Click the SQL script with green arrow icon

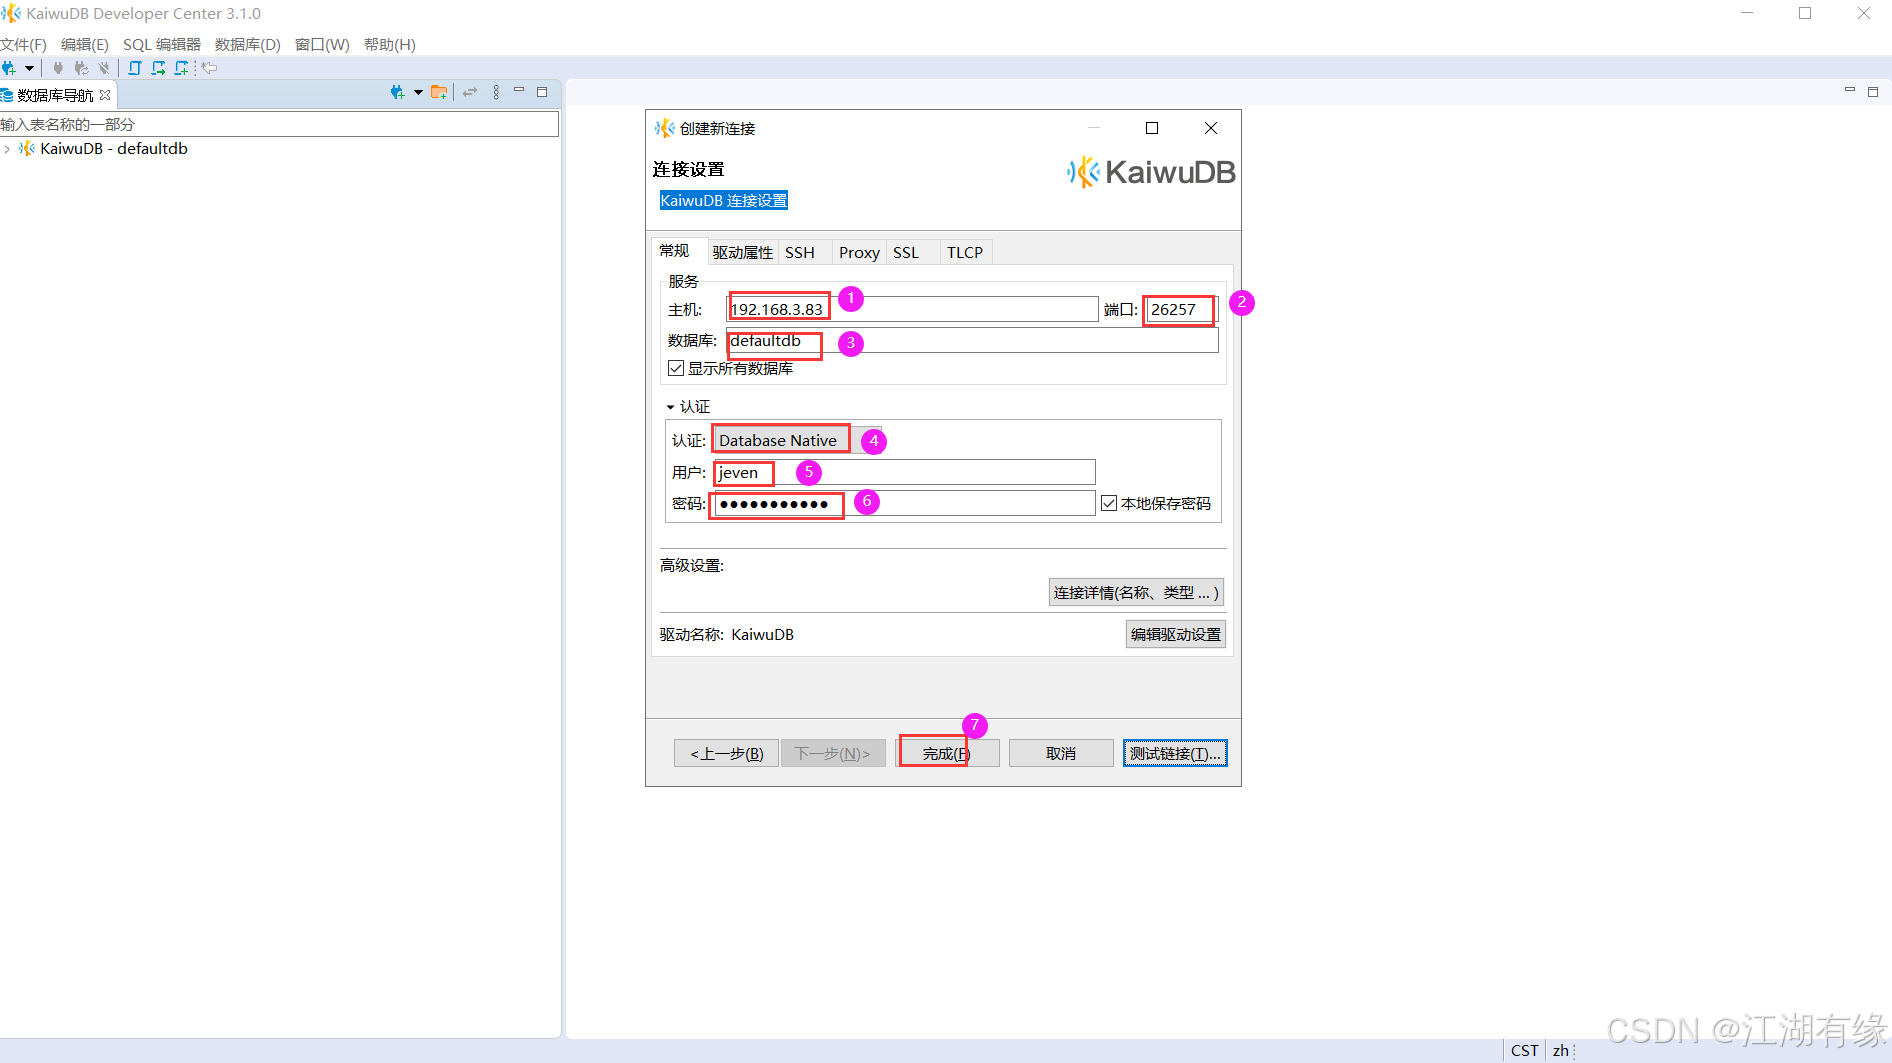(158, 68)
